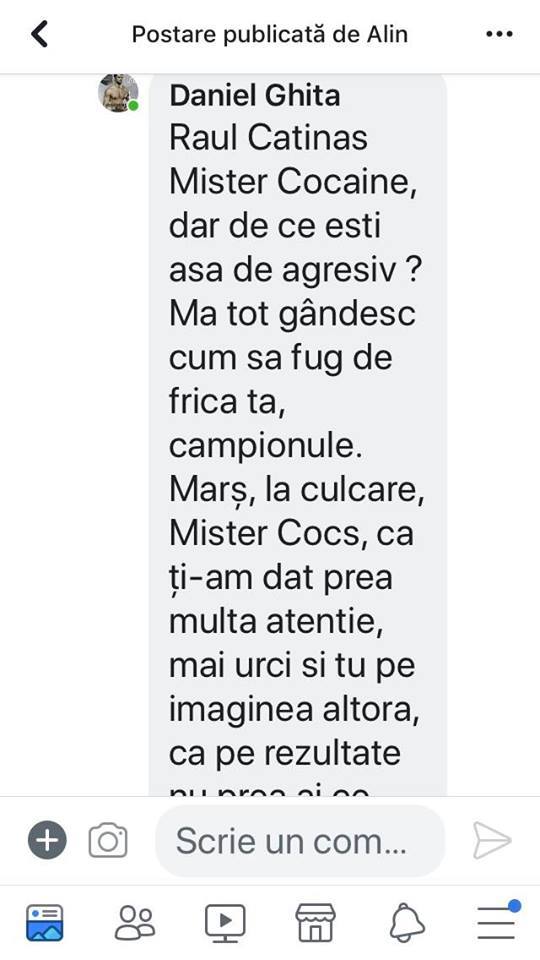540x960 pixels.
Task: Open the hamburger menu tab
Action: [x=496, y=923]
